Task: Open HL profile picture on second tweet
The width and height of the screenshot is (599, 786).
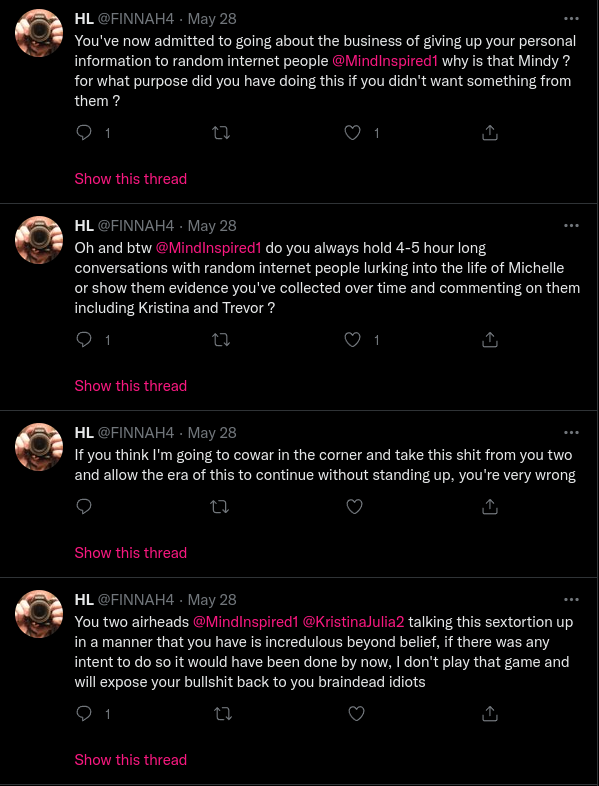Action: pos(39,240)
